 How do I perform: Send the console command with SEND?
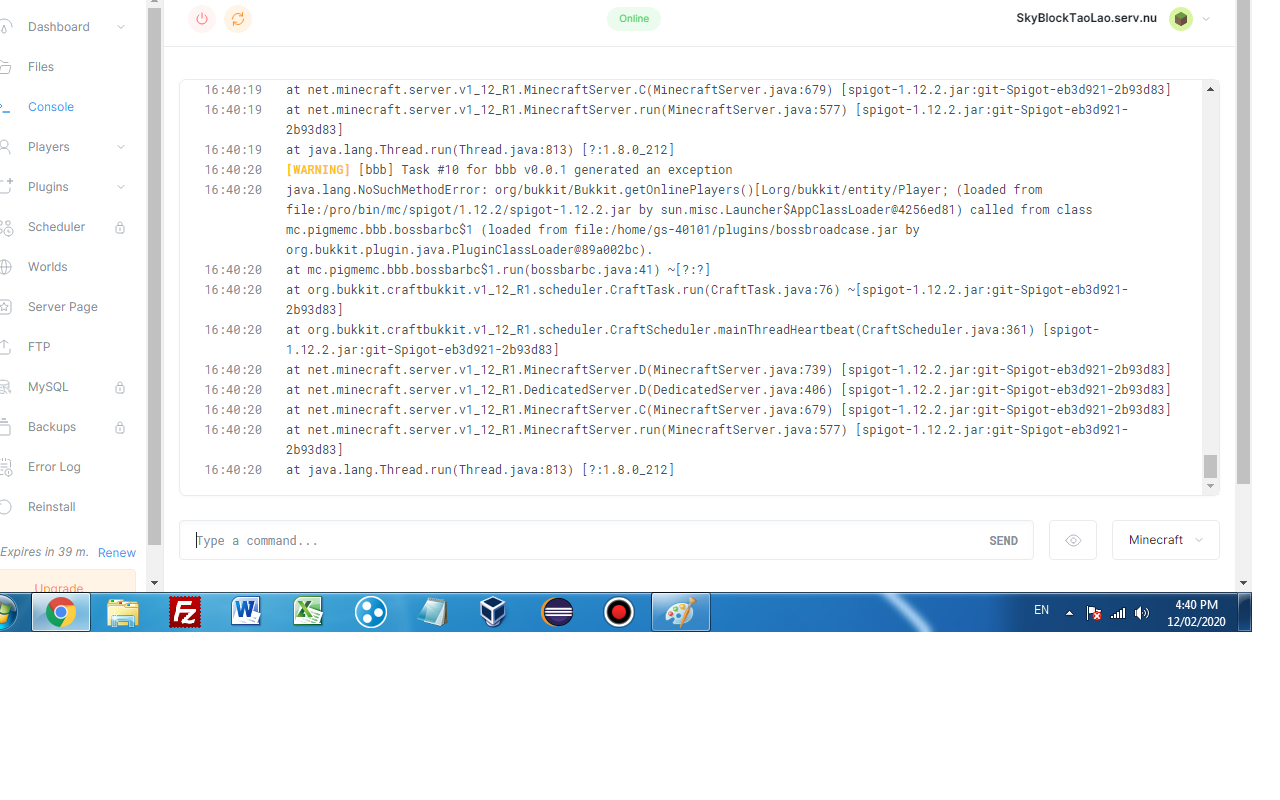tap(1003, 541)
